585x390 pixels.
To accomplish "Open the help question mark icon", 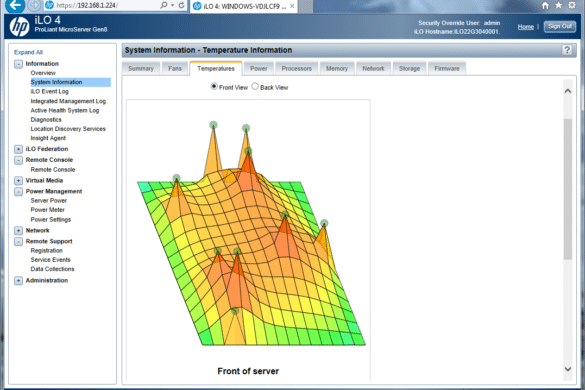I will pyautogui.click(x=567, y=50).
